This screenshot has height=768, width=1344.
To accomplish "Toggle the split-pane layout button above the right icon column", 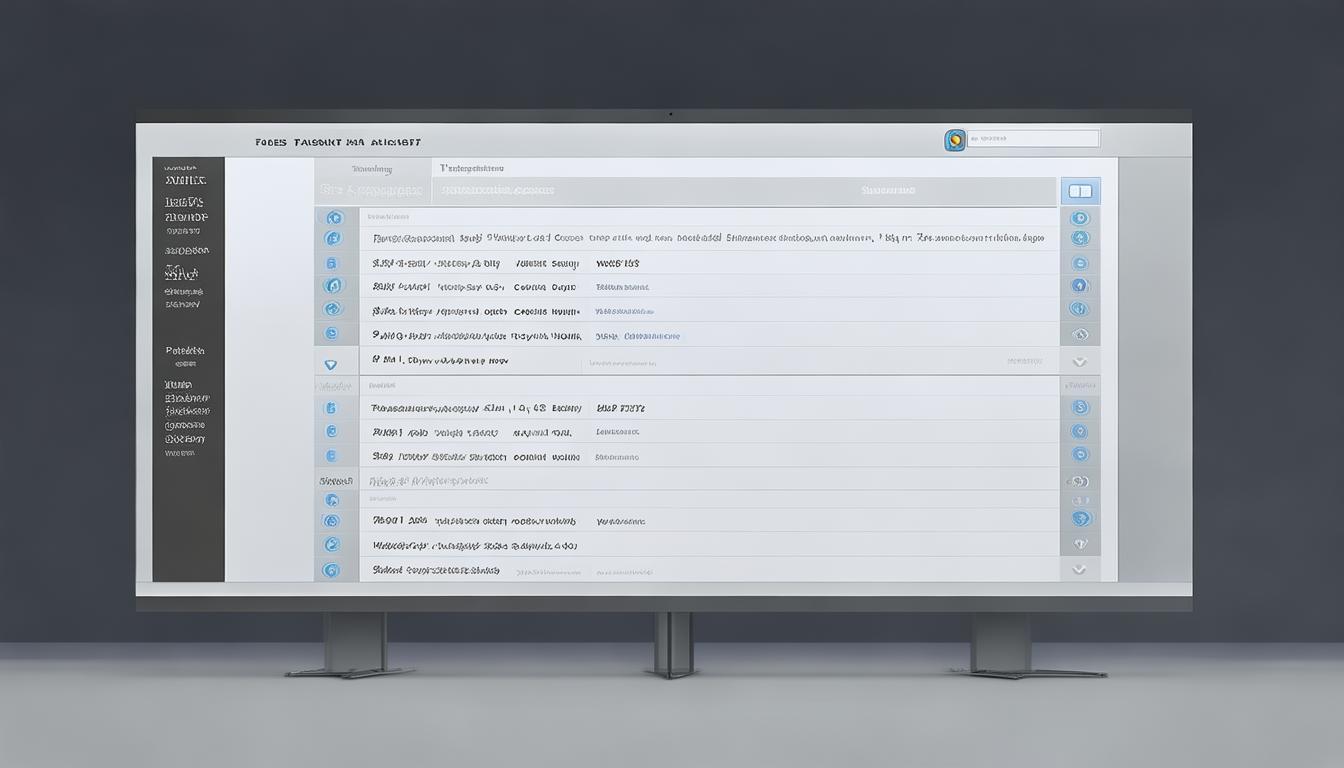I will tap(1080, 191).
